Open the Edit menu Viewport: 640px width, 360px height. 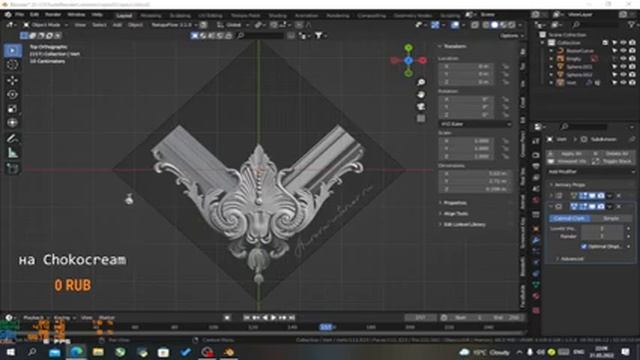pyautogui.click(x=34, y=15)
